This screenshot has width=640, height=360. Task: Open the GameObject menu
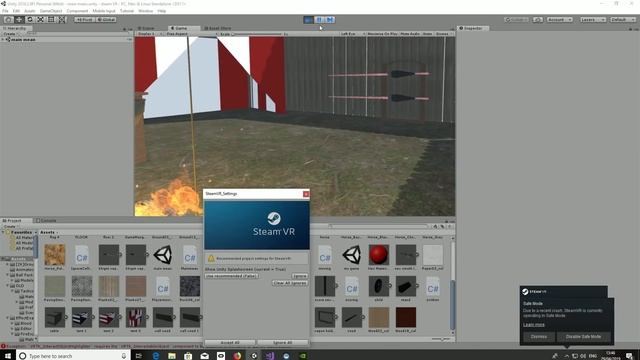coord(51,11)
